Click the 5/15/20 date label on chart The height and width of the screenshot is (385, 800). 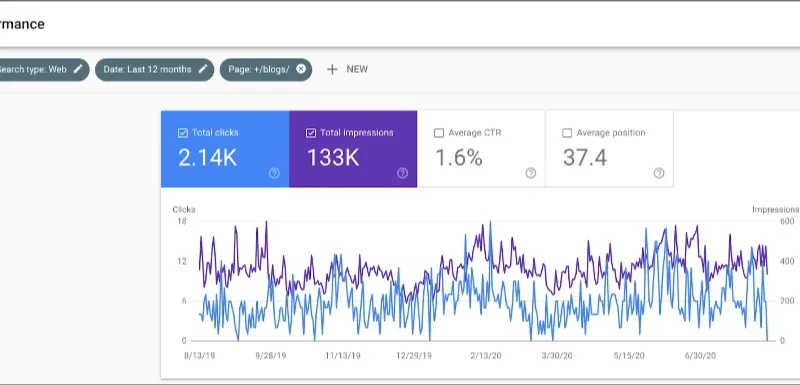point(629,355)
